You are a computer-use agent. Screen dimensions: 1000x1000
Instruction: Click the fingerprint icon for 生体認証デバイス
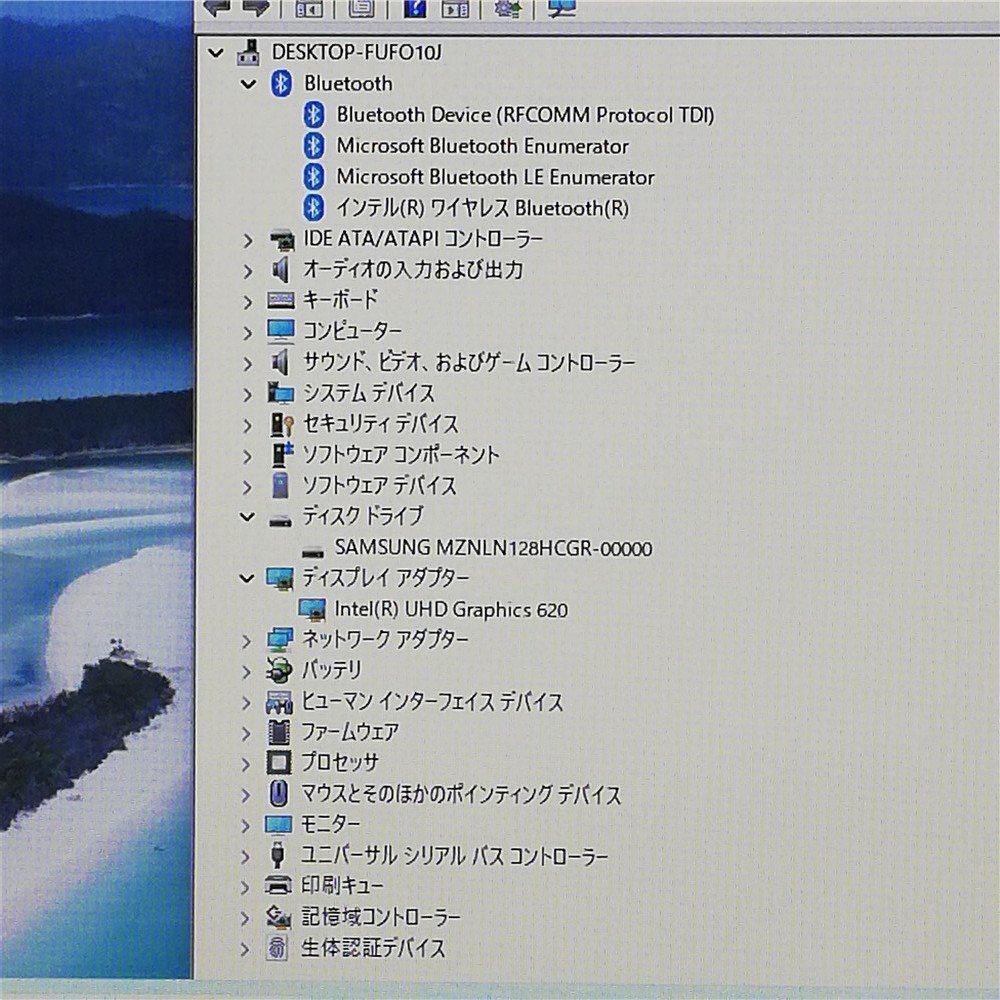(x=277, y=948)
